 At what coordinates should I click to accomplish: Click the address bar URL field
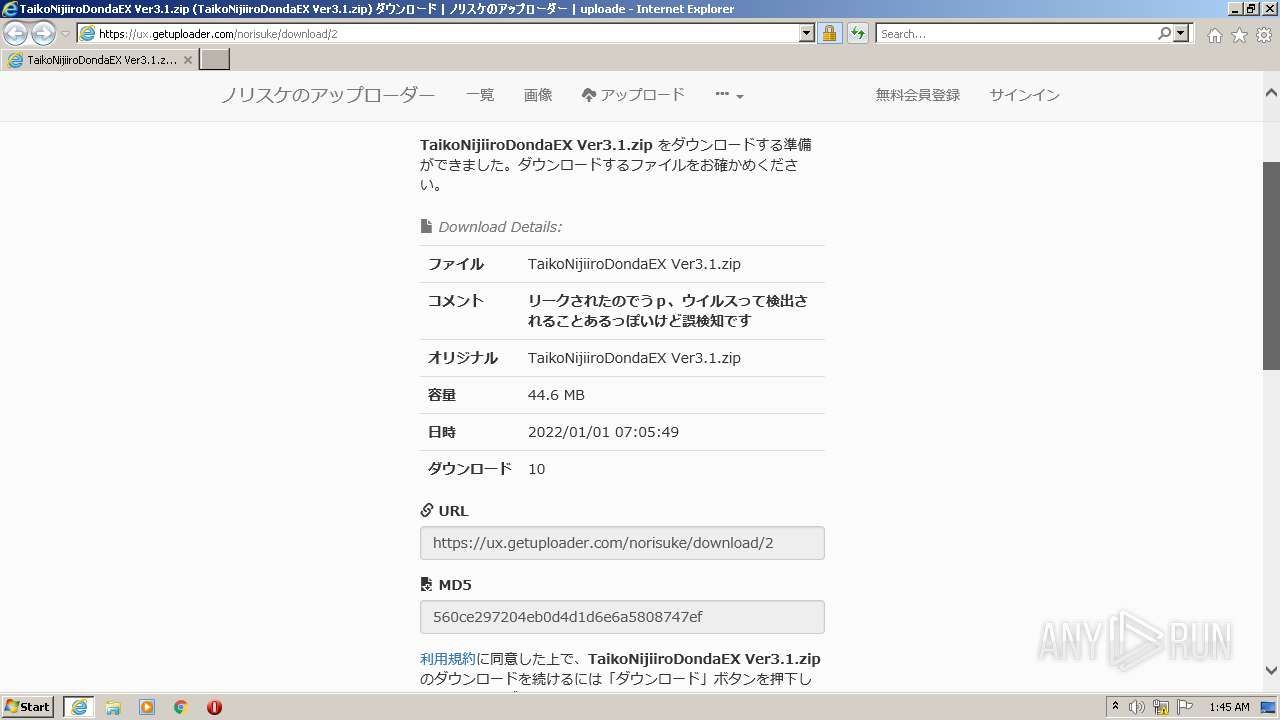click(x=437, y=34)
